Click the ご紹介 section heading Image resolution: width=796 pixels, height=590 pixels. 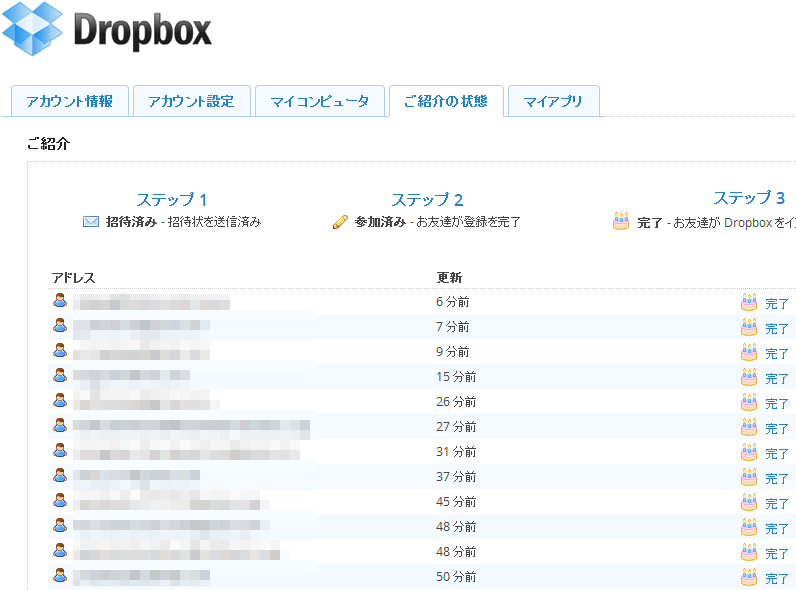pyautogui.click(x=48, y=144)
